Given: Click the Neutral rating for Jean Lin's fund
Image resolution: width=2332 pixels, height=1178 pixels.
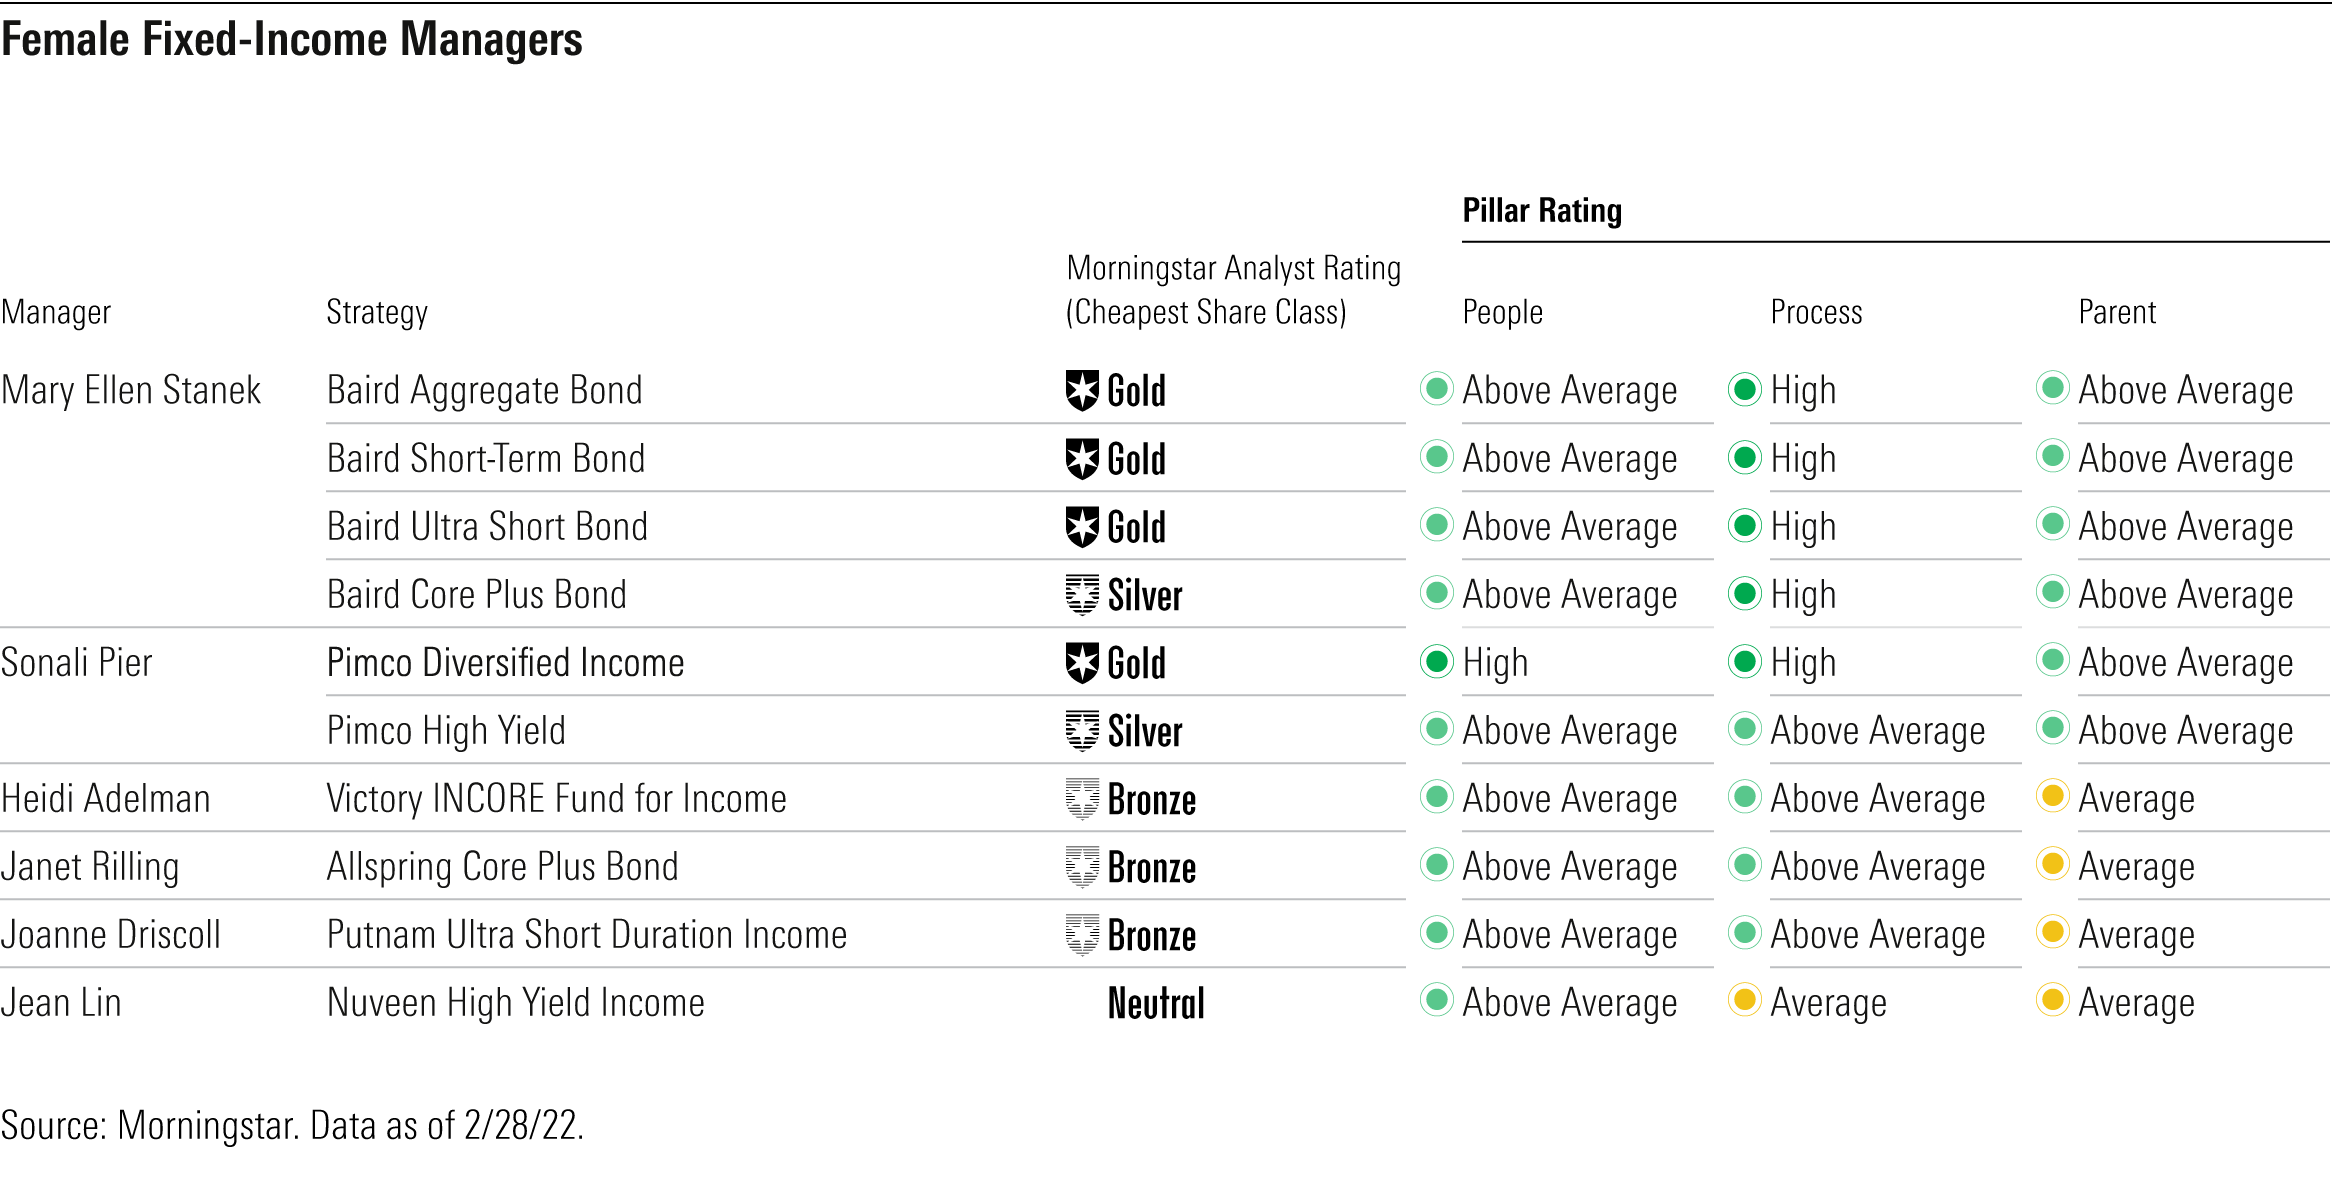Looking at the screenshot, I should pyautogui.click(x=1156, y=1003).
